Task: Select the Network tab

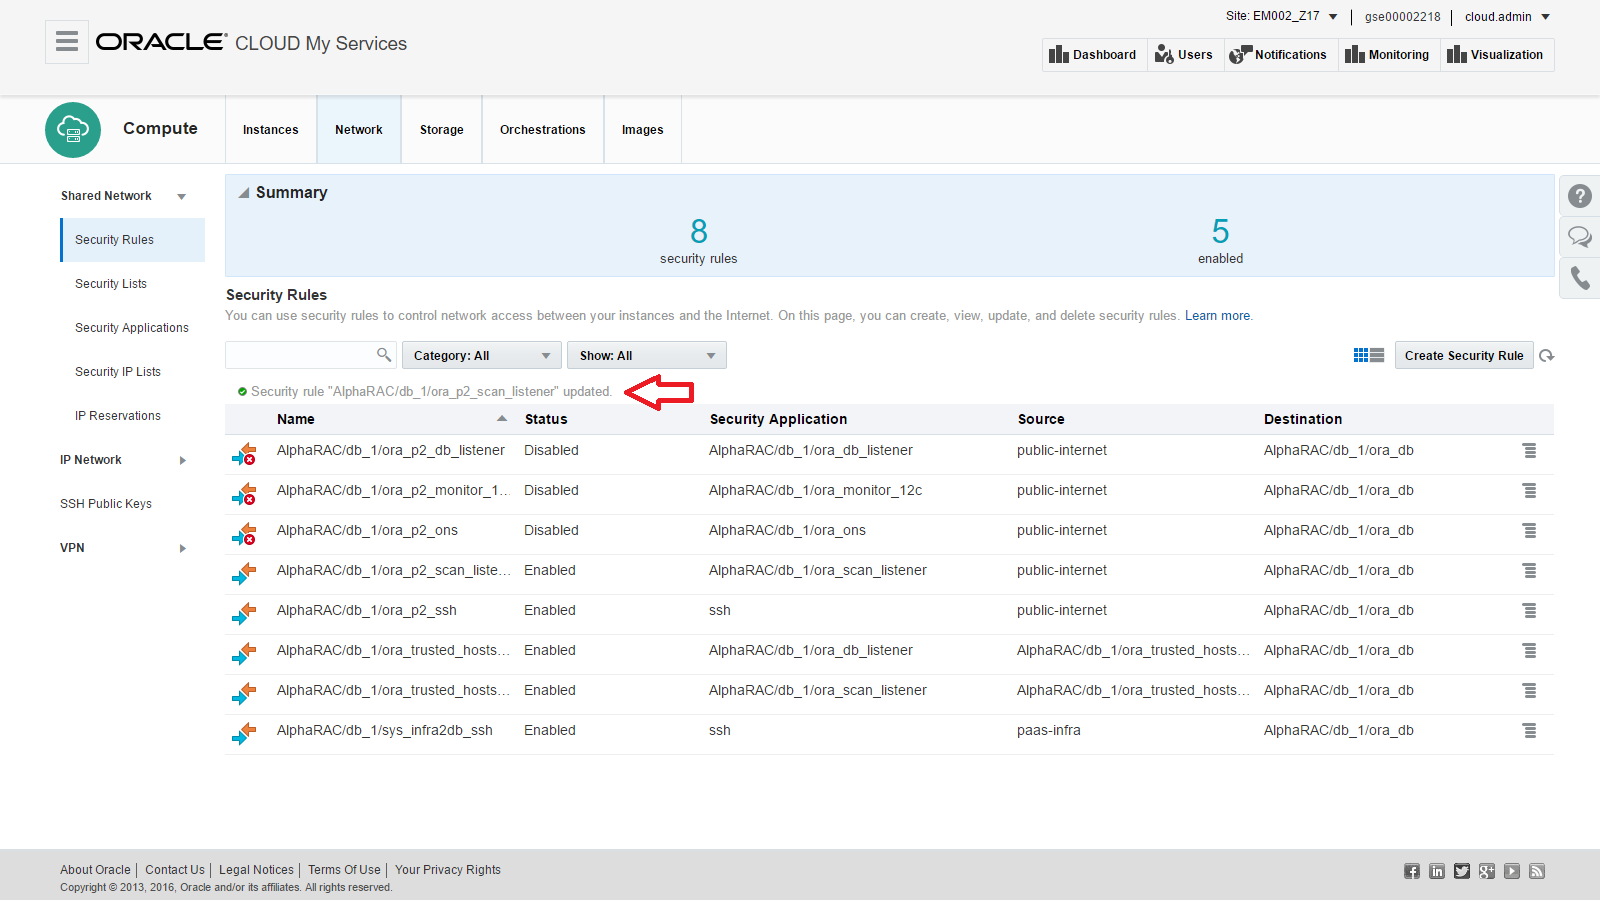Action: pyautogui.click(x=359, y=130)
